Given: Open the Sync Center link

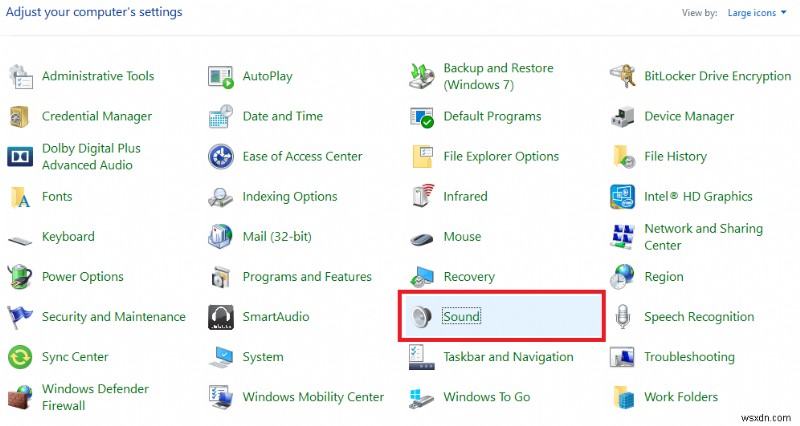Looking at the screenshot, I should coord(75,357).
